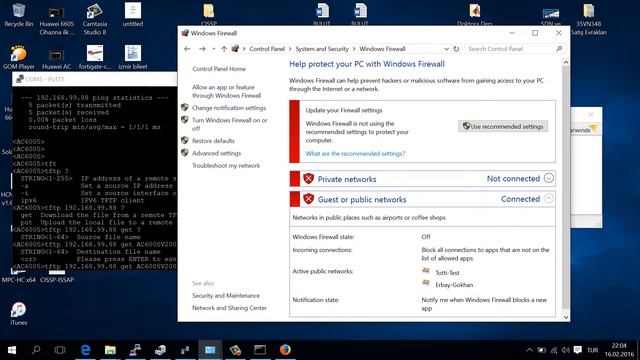Click the Totti-Test network name
This screenshot has height=360, width=640.
point(447,273)
